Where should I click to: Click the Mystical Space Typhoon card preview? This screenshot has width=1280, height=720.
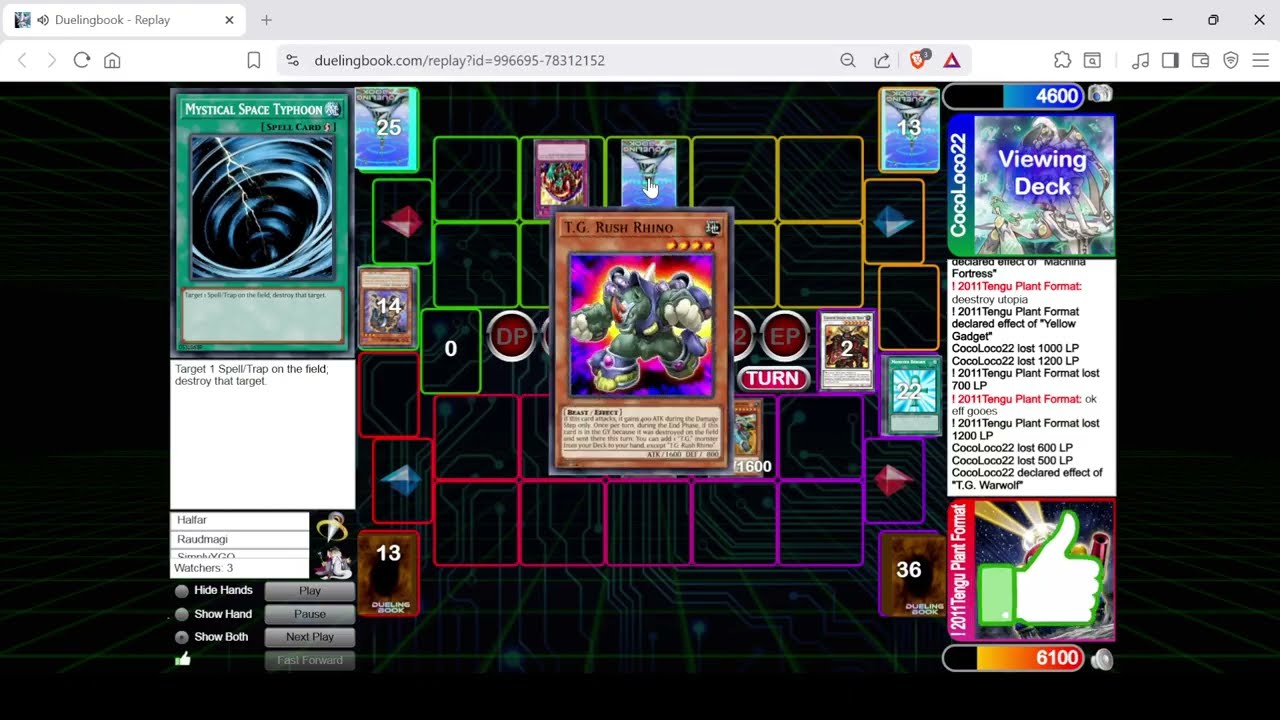(263, 223)
